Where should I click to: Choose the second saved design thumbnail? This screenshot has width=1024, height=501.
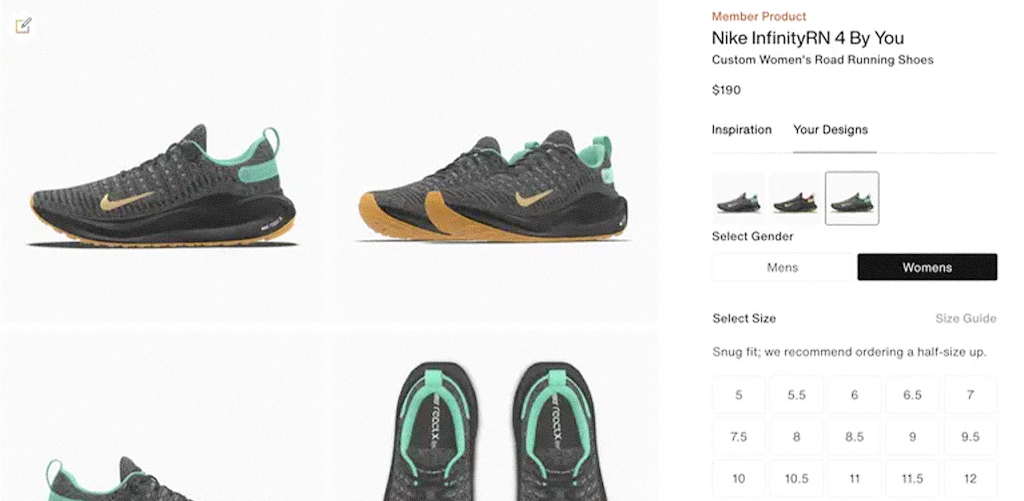click(795, 198)
